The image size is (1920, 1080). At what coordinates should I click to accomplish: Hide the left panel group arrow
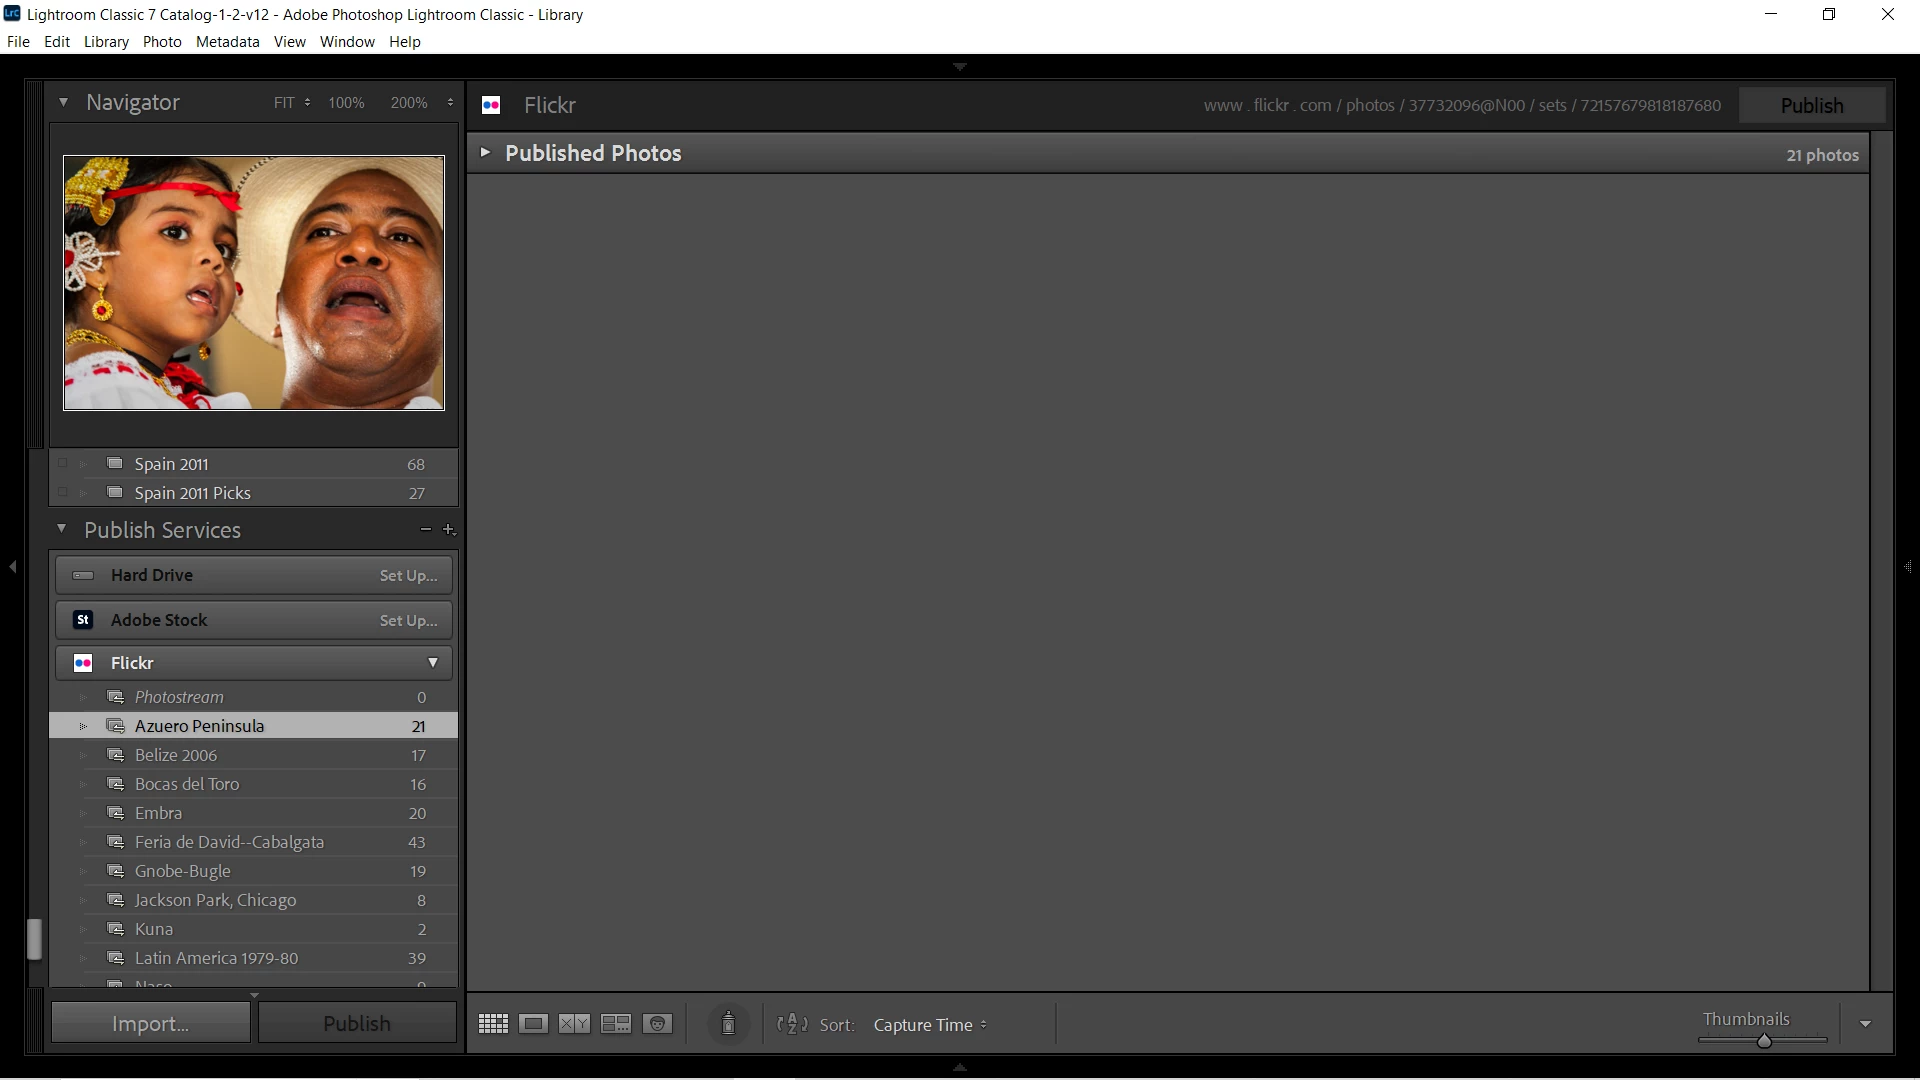(x=13, y=567)
